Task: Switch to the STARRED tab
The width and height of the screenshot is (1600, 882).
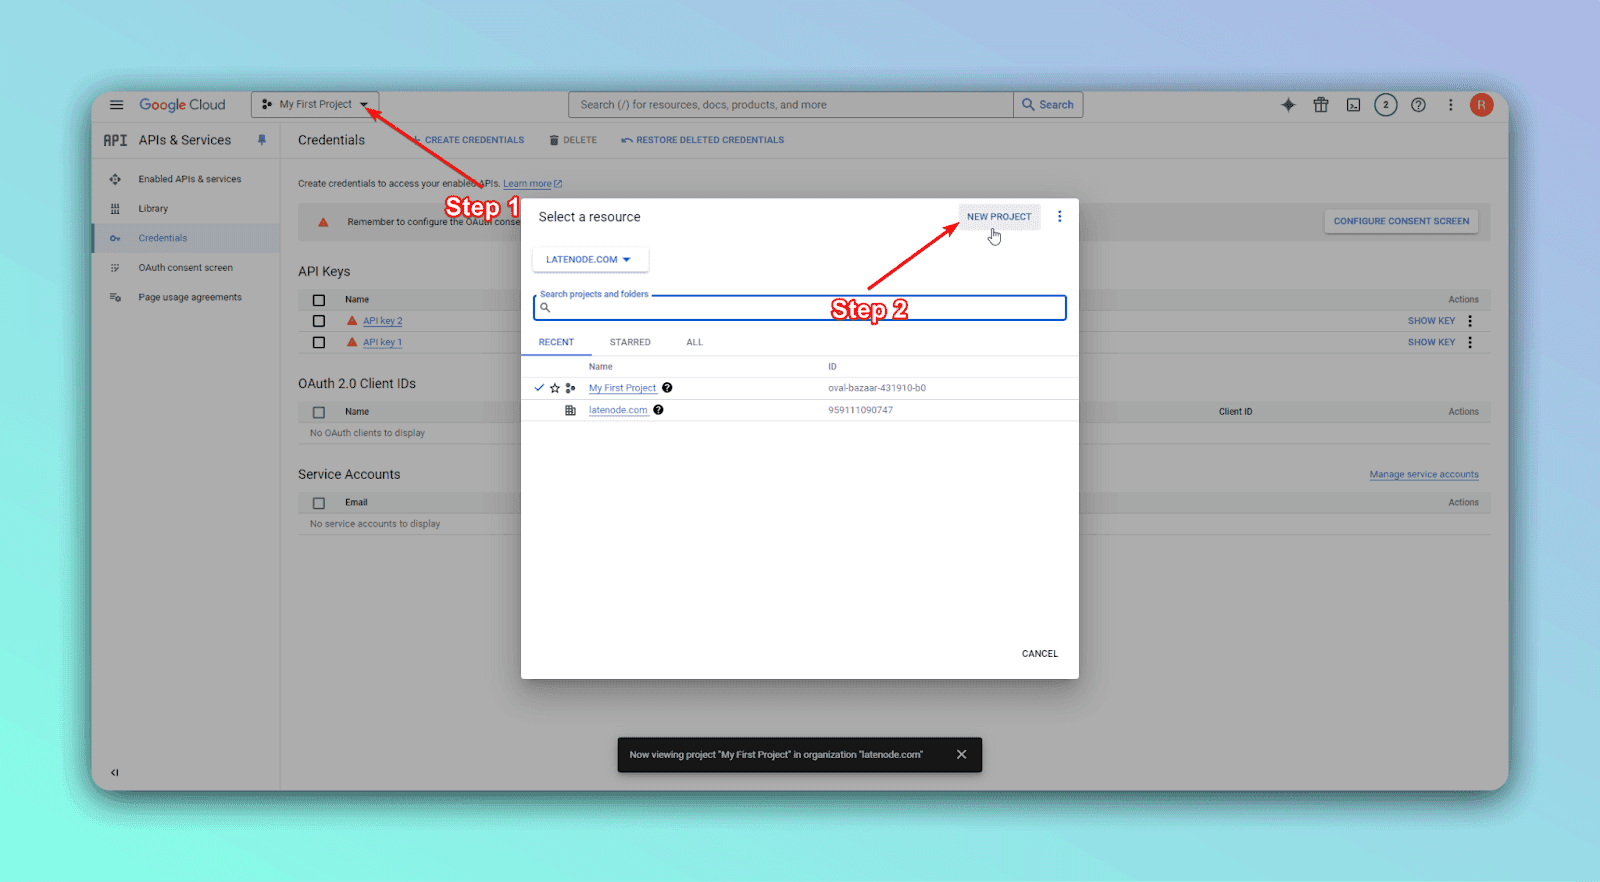Action: pos(630,342)
